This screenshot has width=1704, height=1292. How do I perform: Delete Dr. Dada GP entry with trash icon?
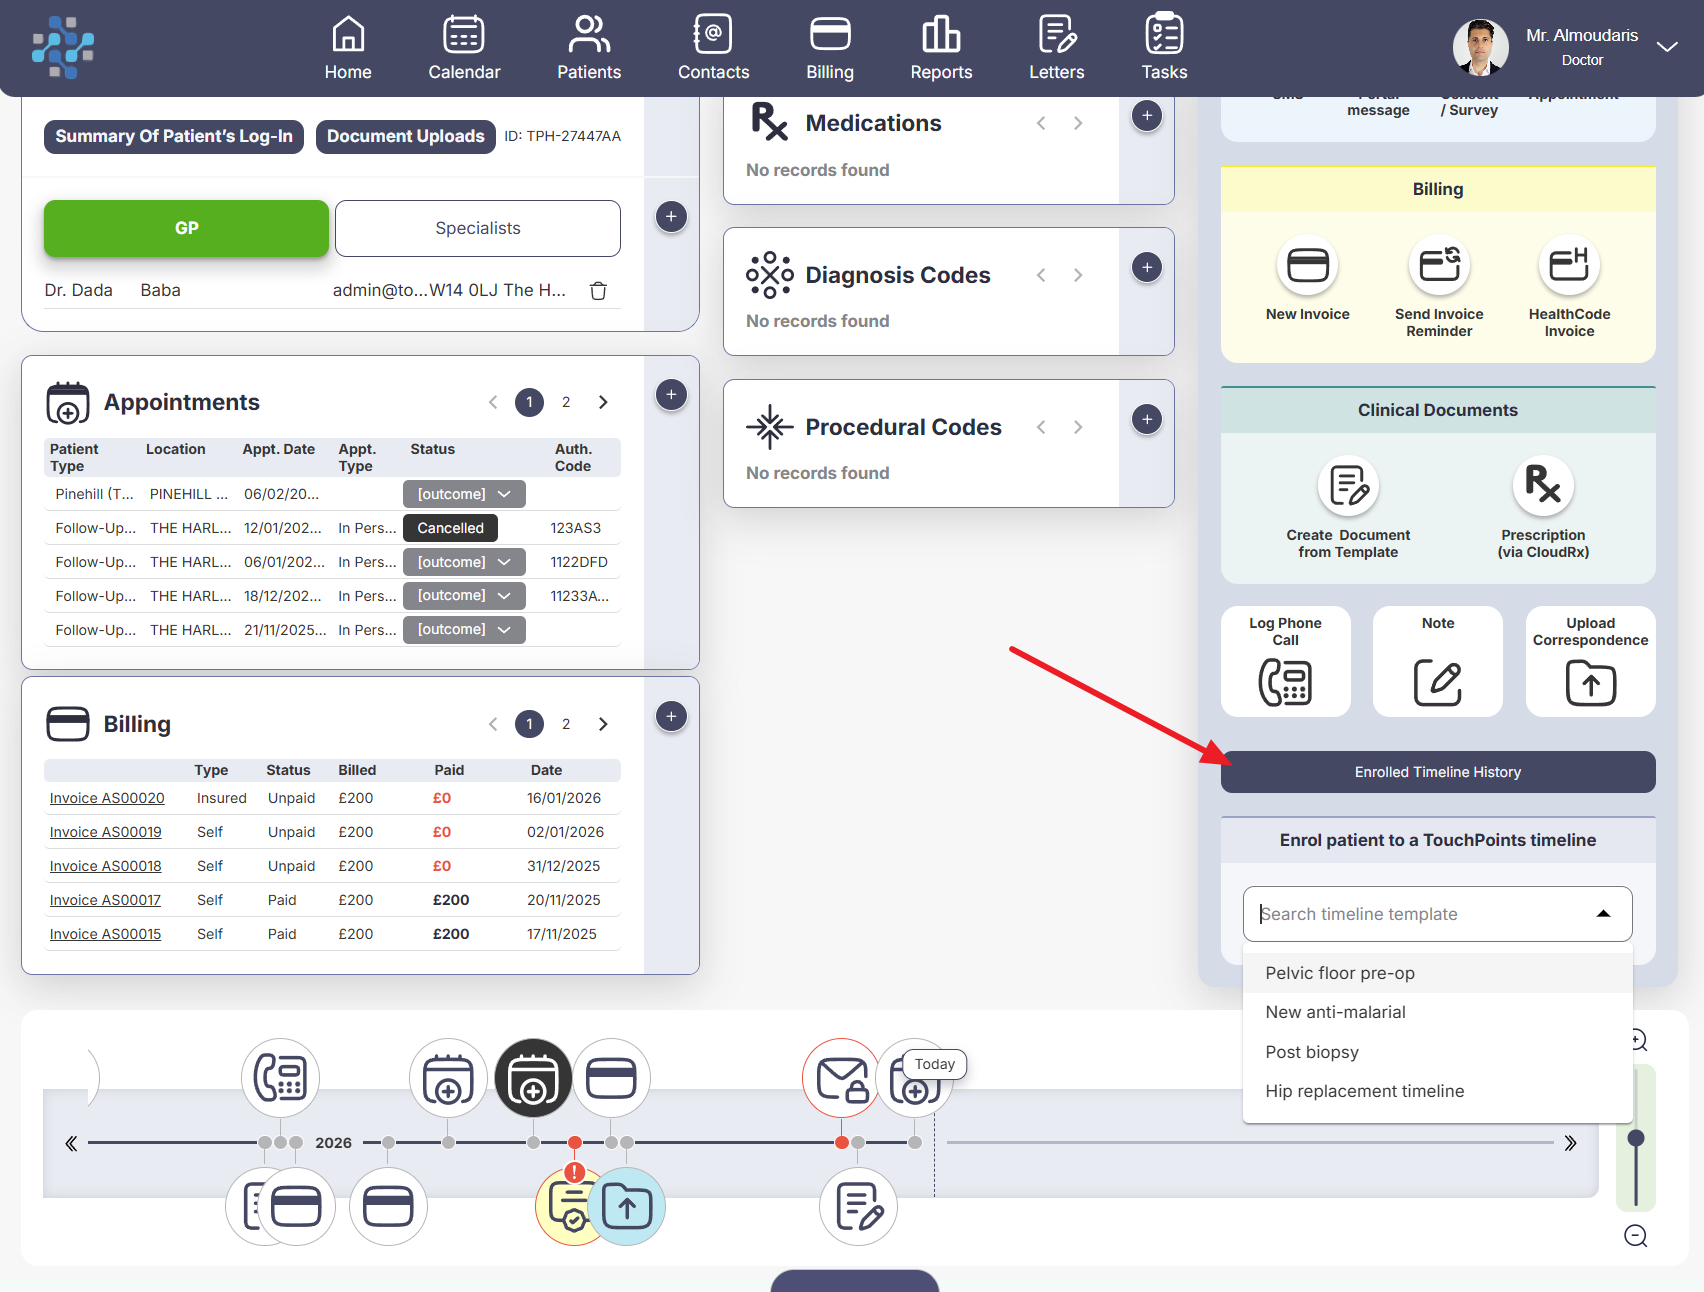[x=598, y=291]
